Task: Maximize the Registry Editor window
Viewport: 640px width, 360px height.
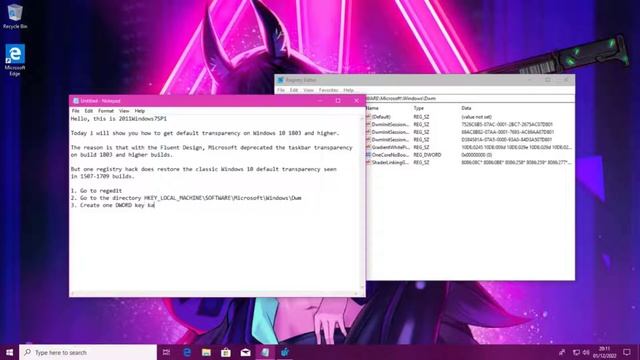Action: [x=548, y=80]
